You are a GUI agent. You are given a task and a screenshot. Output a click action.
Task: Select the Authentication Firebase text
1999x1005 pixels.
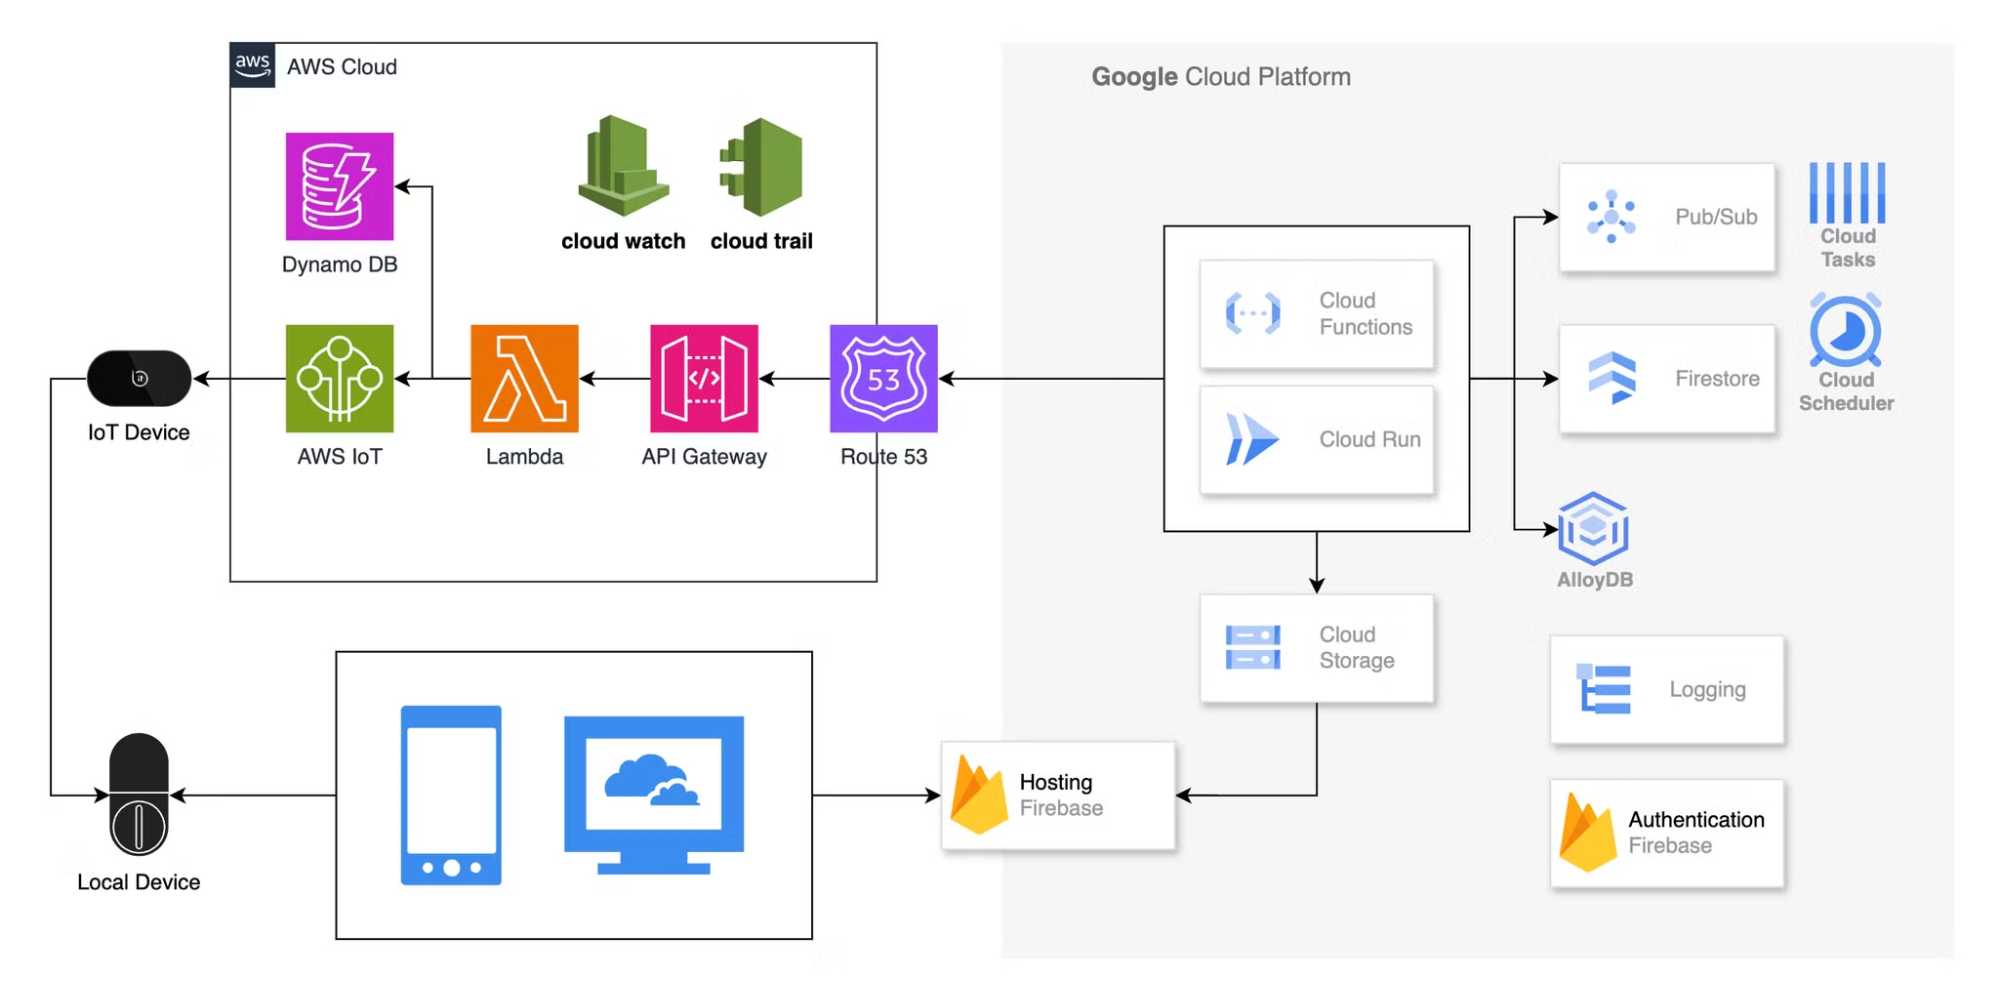pyautogui.click(x=1696, y=833)
